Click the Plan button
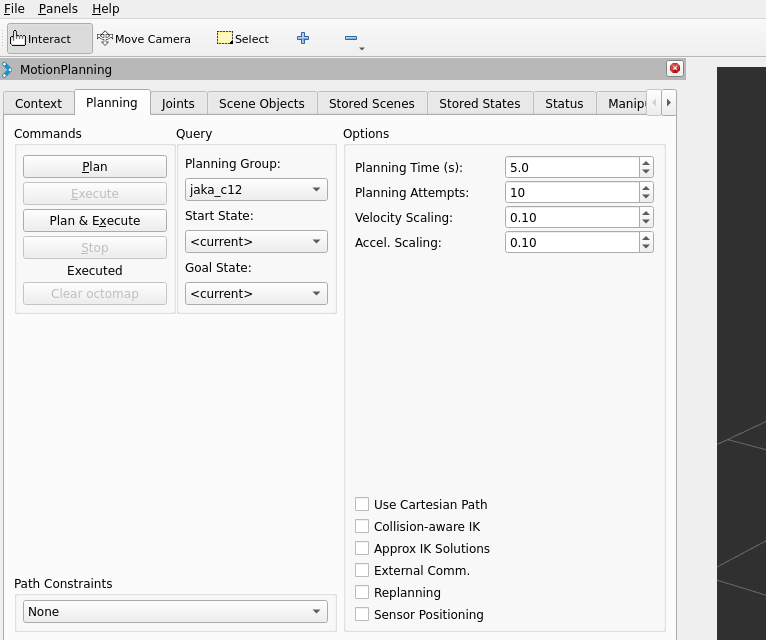This screenshot has width=766, height=640. pyautogui.click(x=95, y=167)
